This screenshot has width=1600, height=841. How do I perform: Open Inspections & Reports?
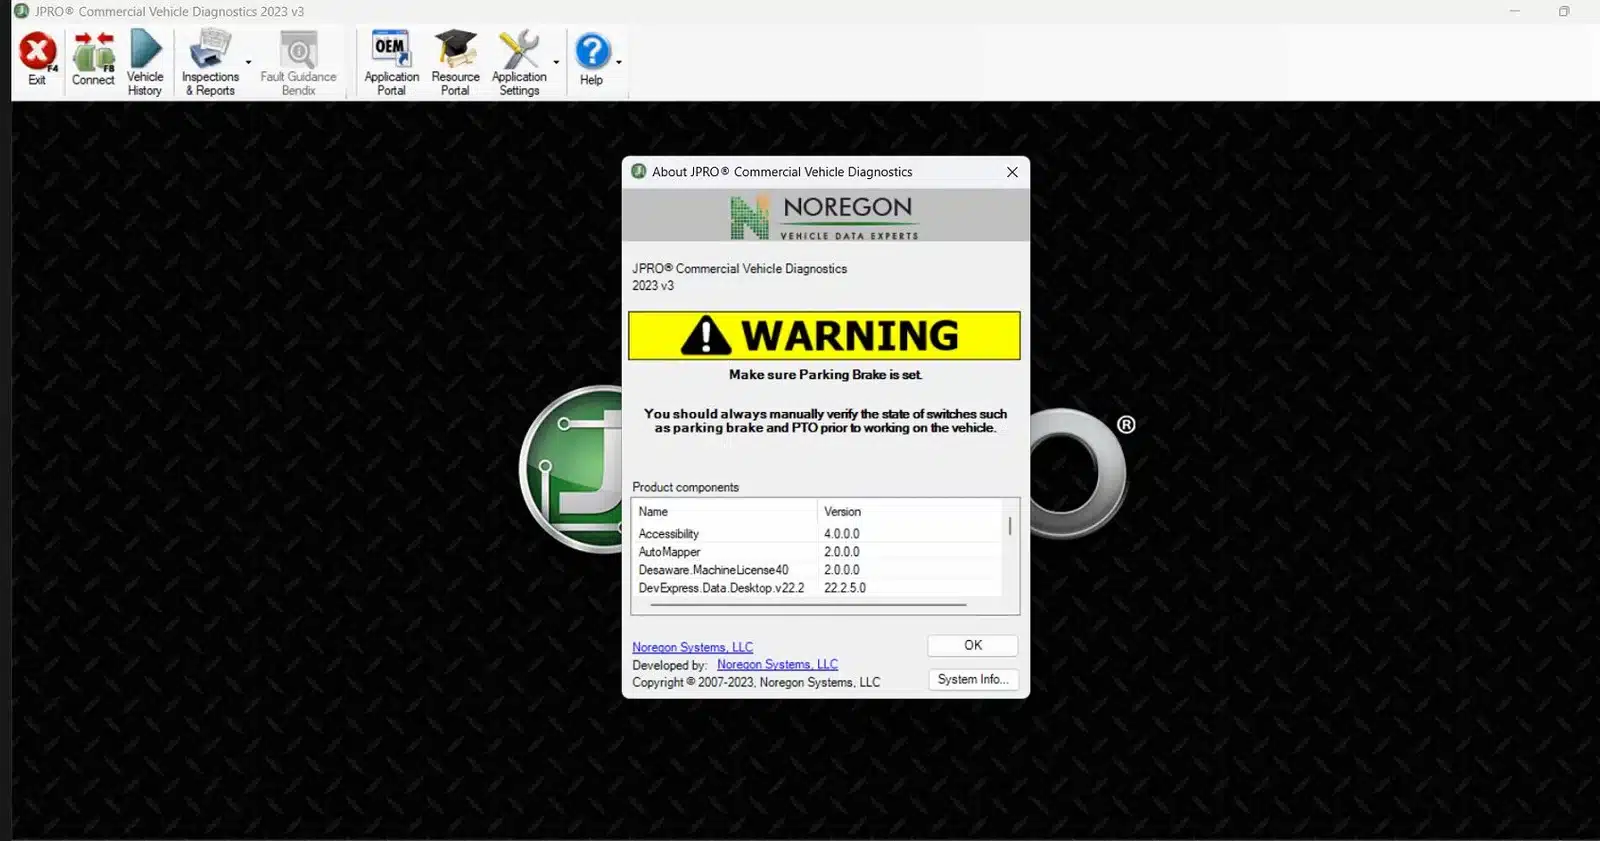tap(210, 62)
